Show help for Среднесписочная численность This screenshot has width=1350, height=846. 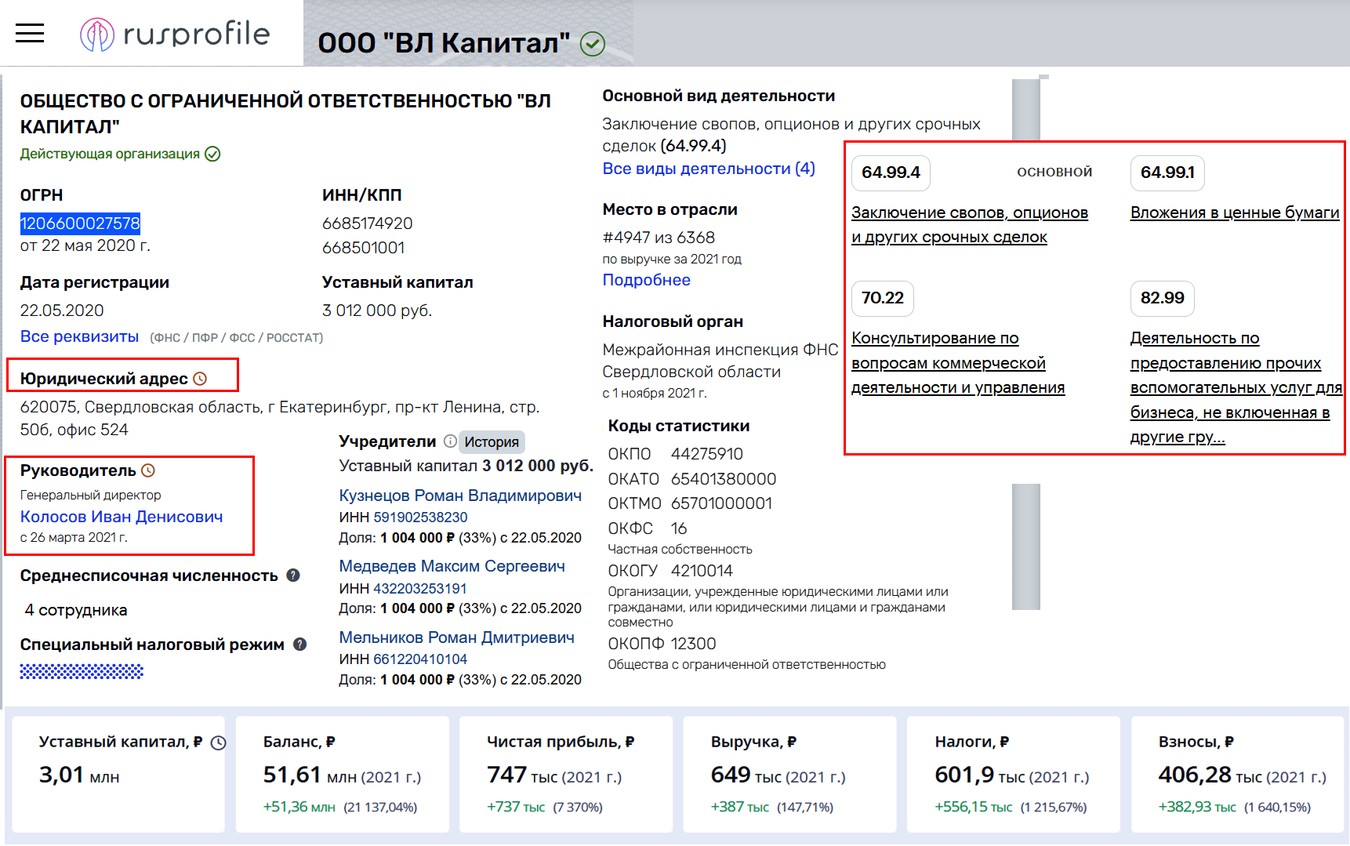coord(293,575)
